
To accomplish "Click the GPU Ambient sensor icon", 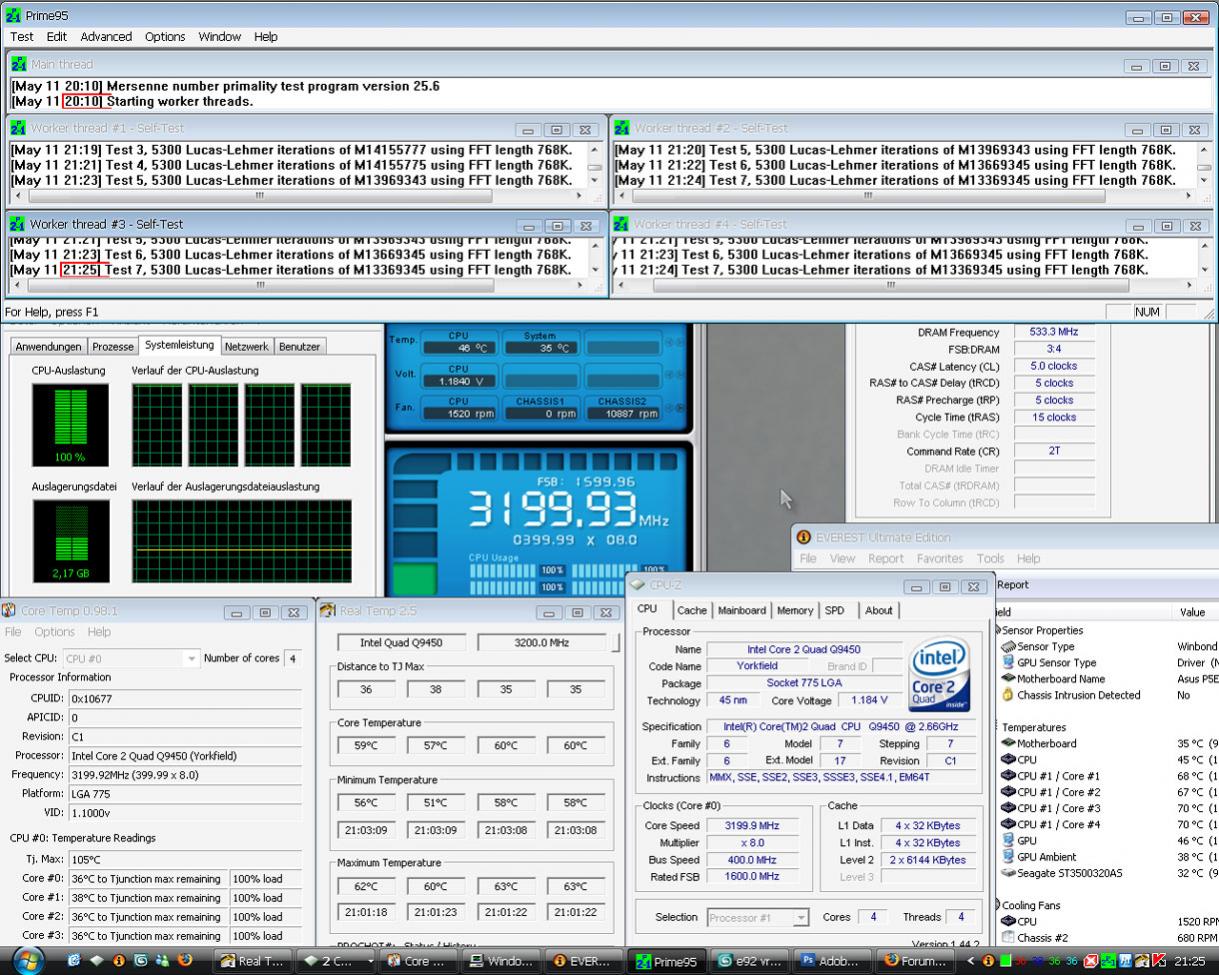I will click(x=1008, y=857).
